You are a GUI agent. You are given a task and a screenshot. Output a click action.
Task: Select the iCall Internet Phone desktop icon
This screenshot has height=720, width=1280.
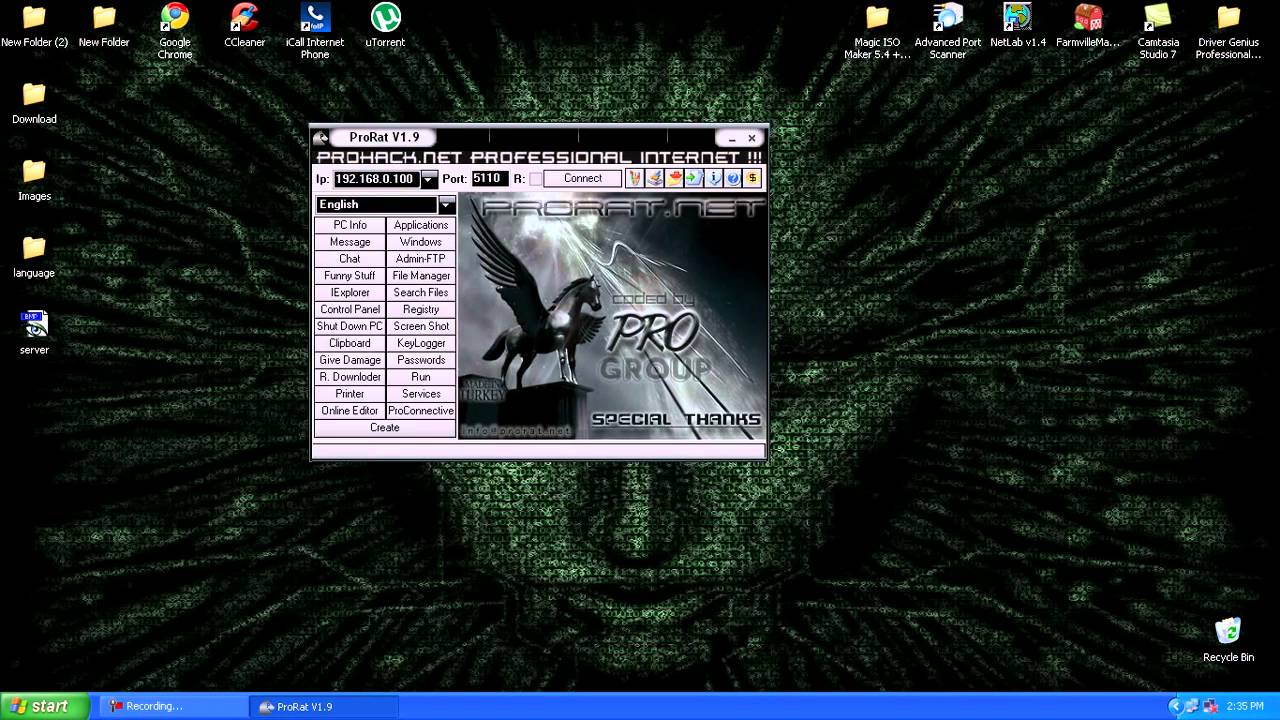[x=315, y=31]
